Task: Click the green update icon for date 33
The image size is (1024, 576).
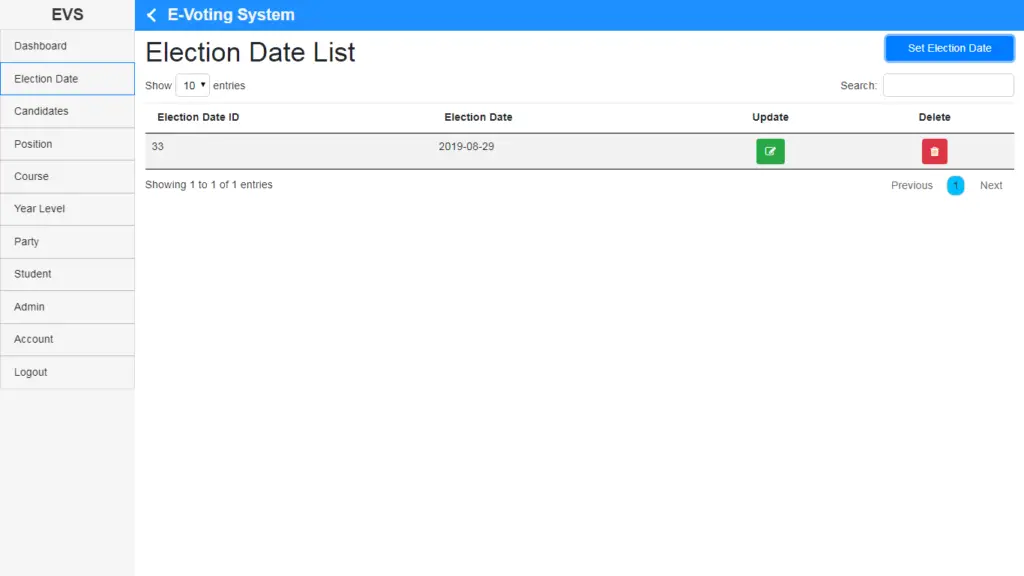Action: [770, 151]
